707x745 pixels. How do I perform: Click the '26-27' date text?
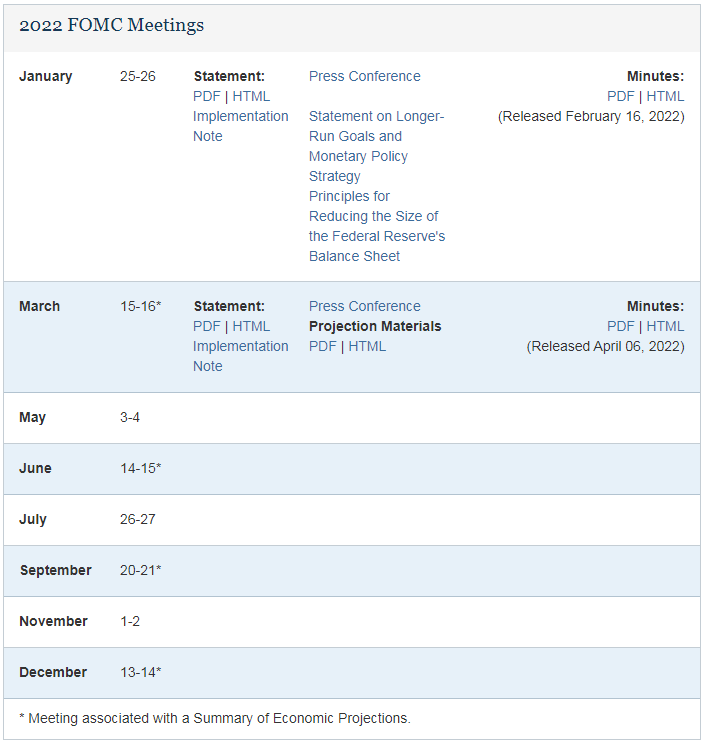point(138,519)
